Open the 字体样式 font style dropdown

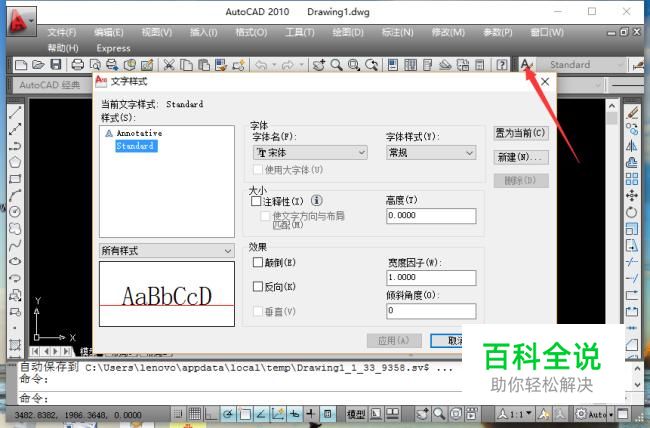(431, 153)
